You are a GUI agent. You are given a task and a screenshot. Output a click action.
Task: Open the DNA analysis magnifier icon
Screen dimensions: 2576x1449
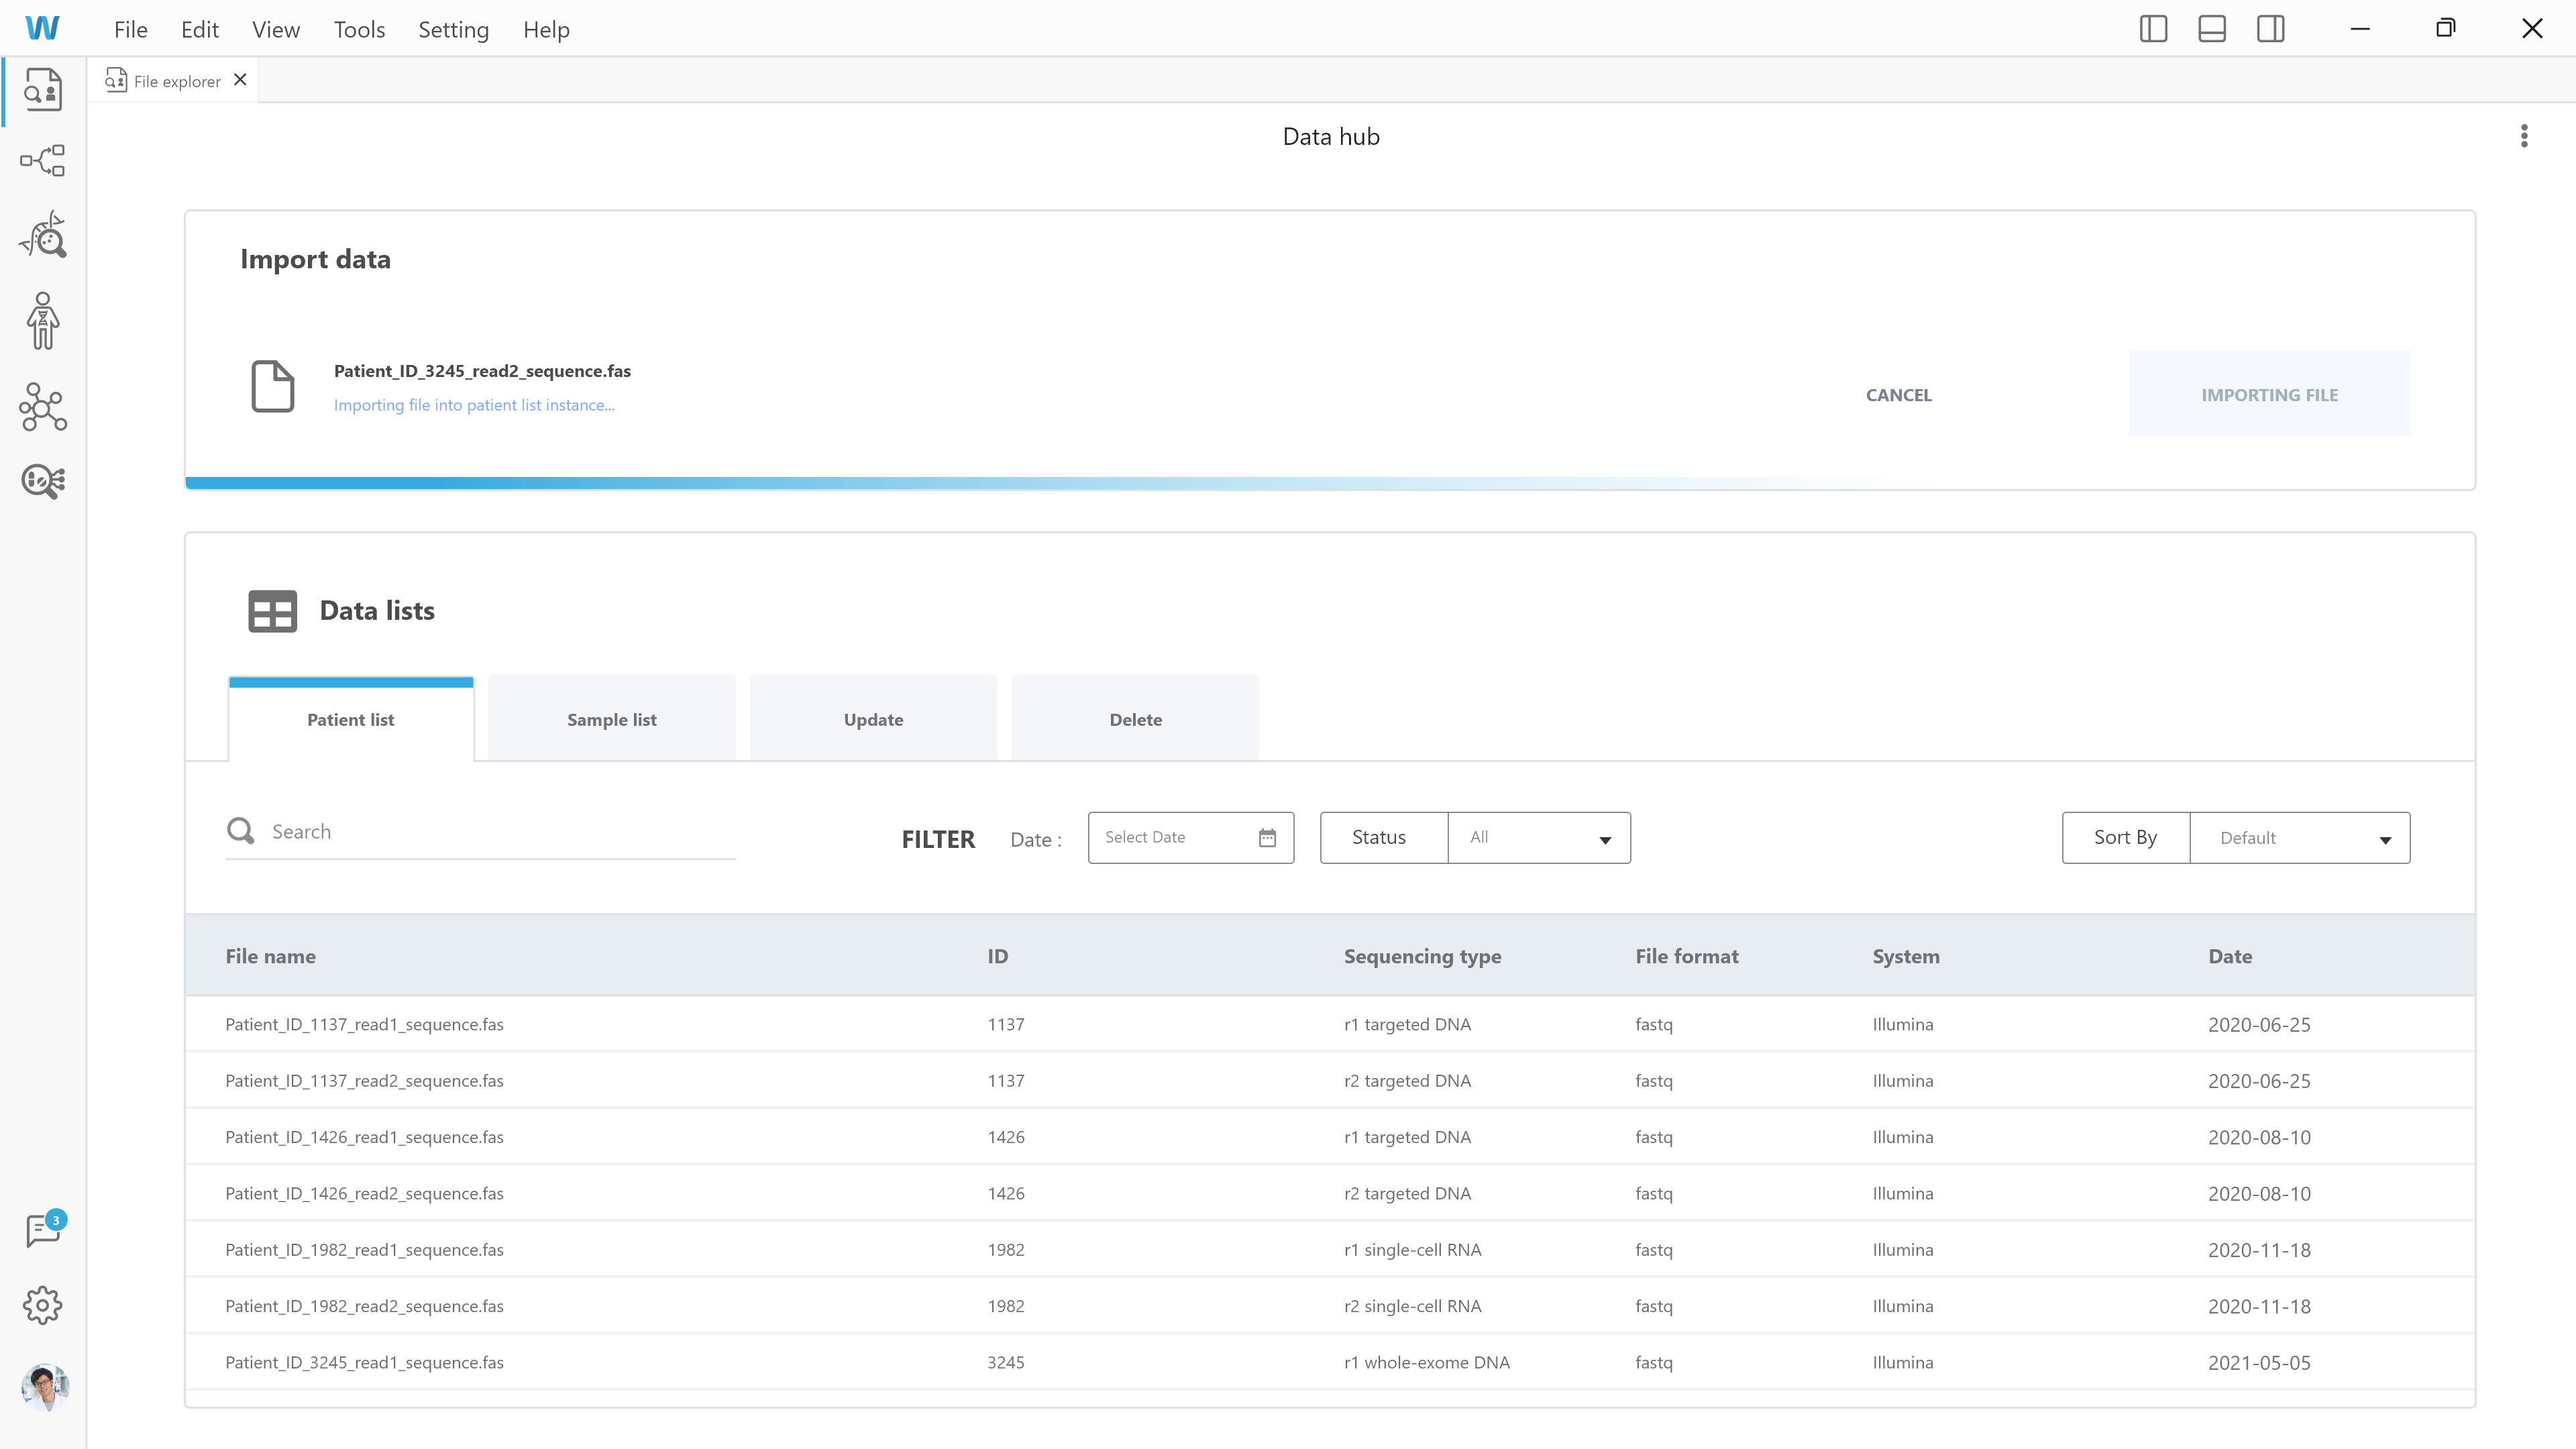pyautogui.click(x=43, y=235)
